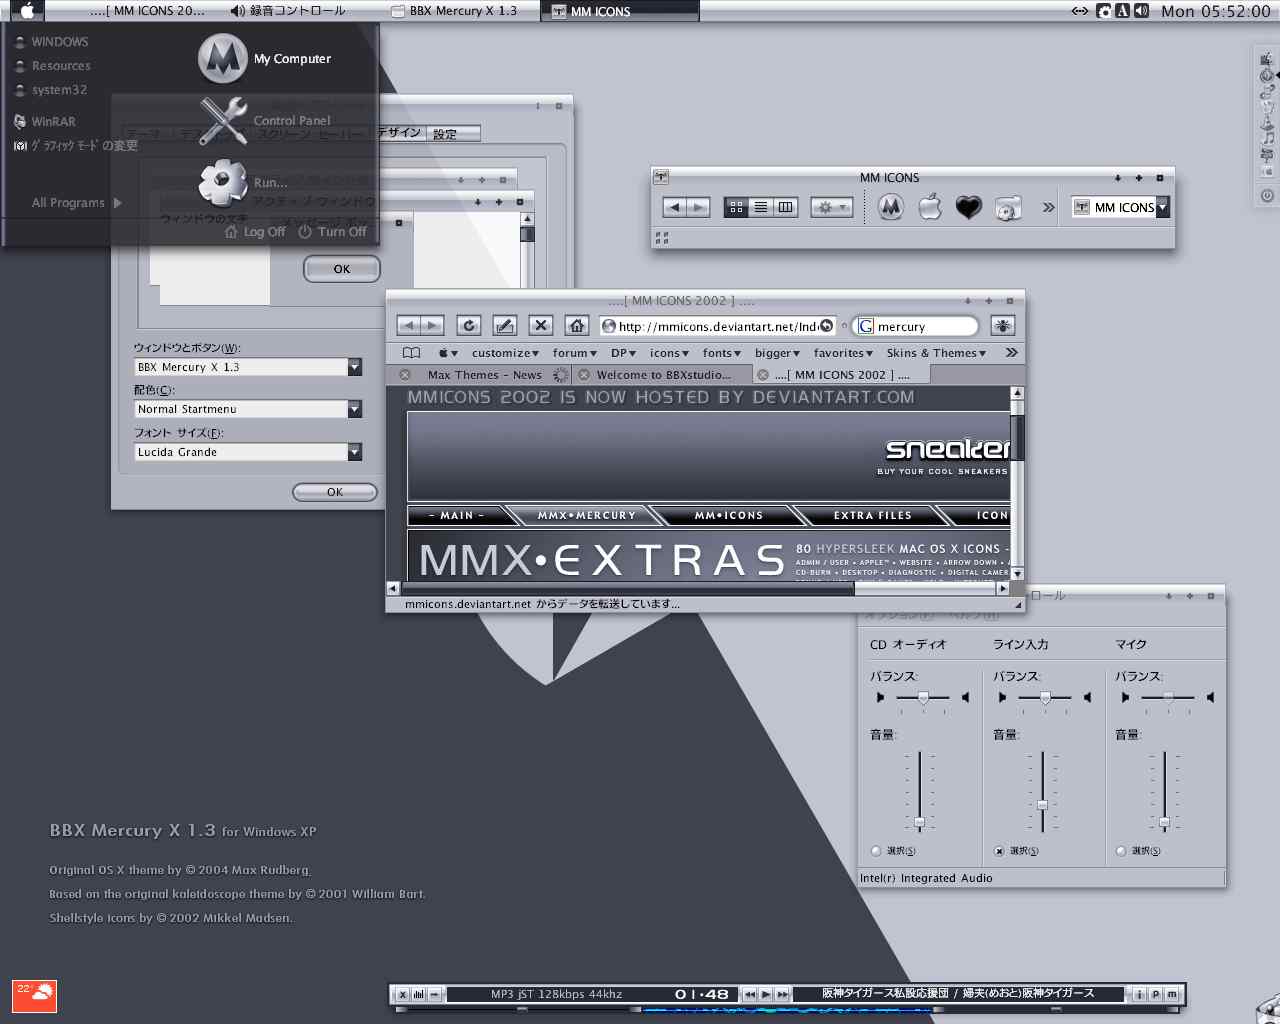The height and width of the screenshot is (1024, 1280).
Task: Open MM ICONS address dropdown
Action: click(x=1162, y=207)
